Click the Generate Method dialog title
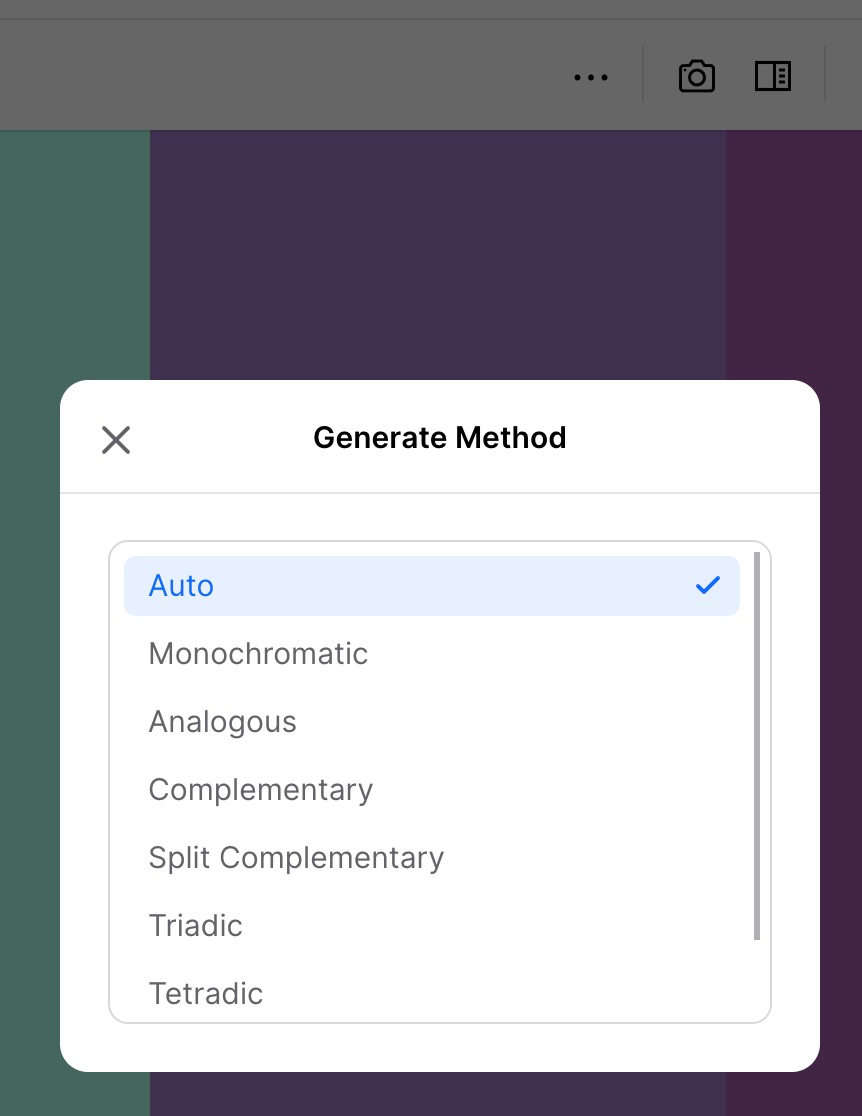 440,438
